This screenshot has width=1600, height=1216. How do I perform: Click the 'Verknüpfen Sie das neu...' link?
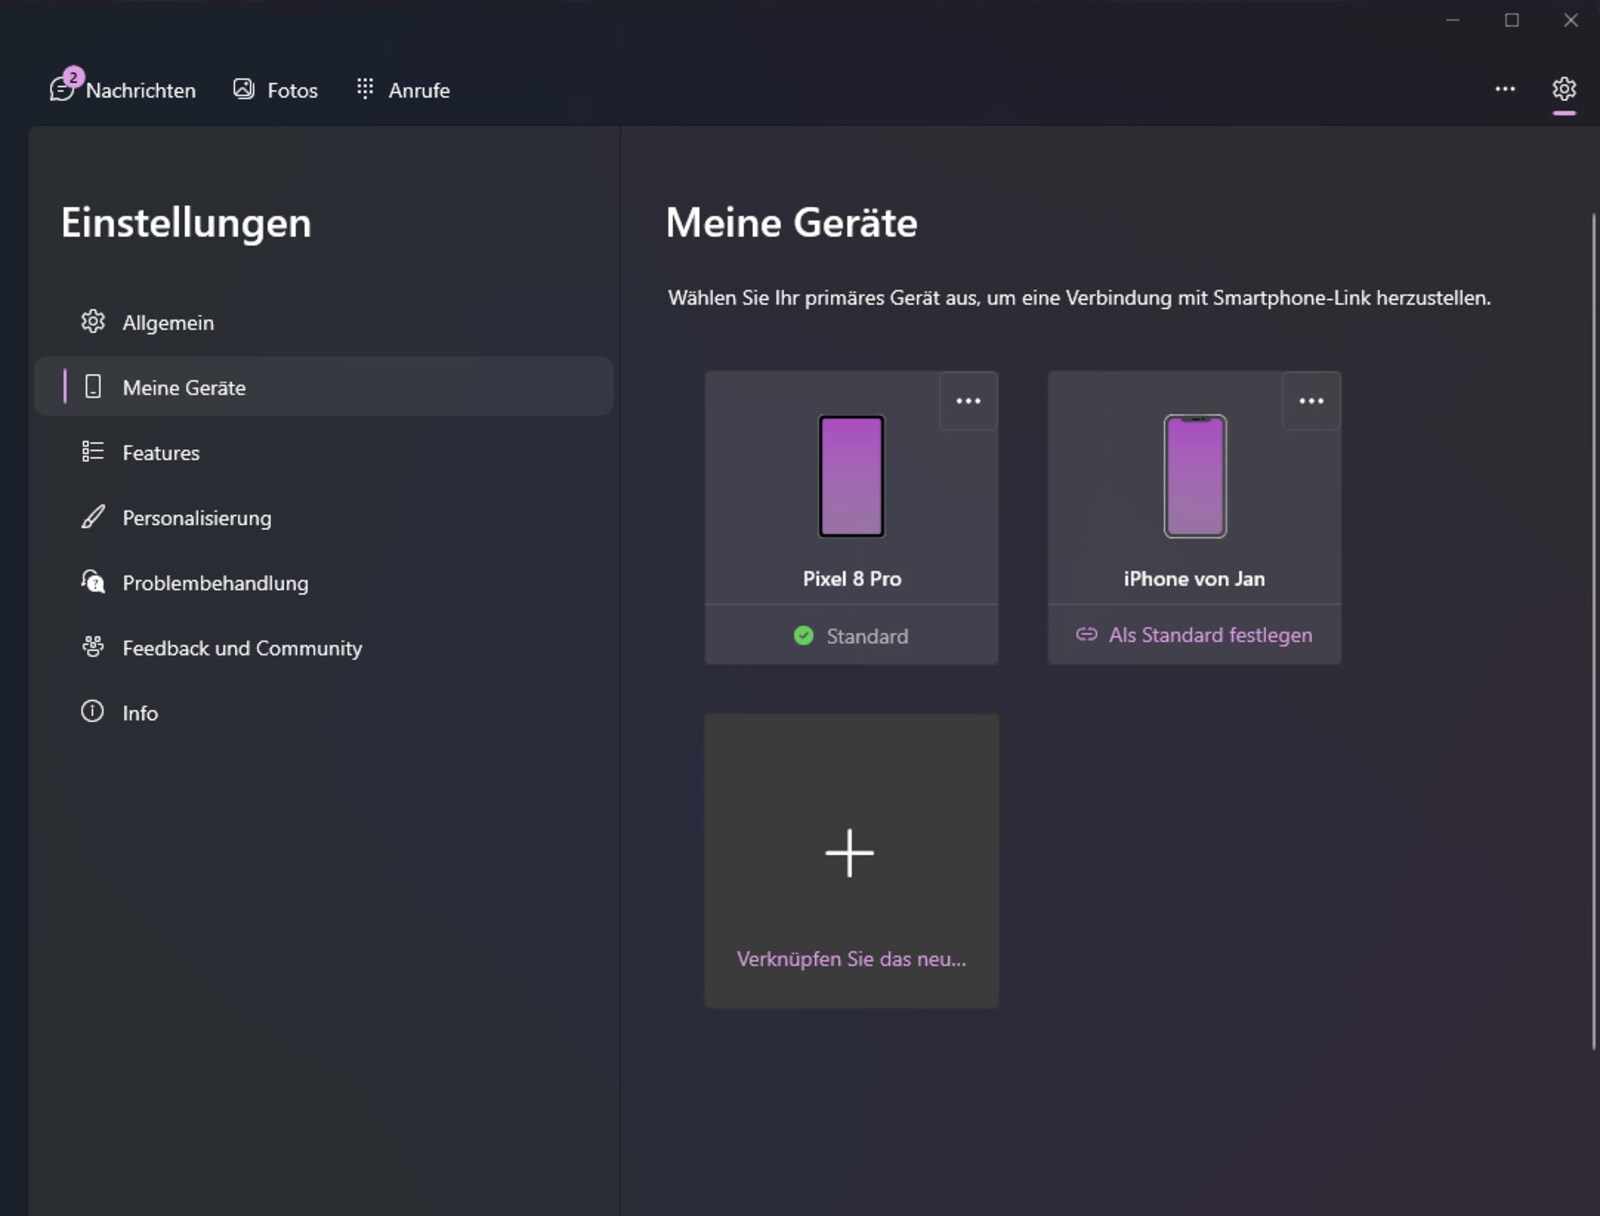click(x=851, y=959)
